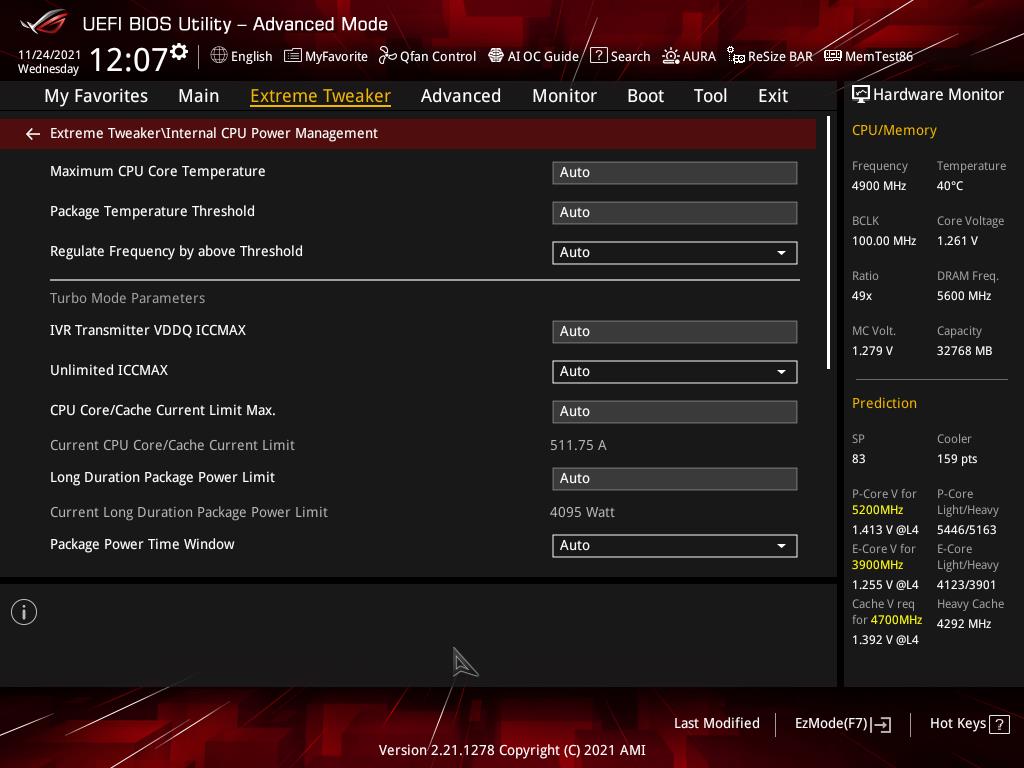Open MyFavorite from the top toolbar
This screenshot has width=1024, height=768.
pyautogui.click(x=326, y=57)
